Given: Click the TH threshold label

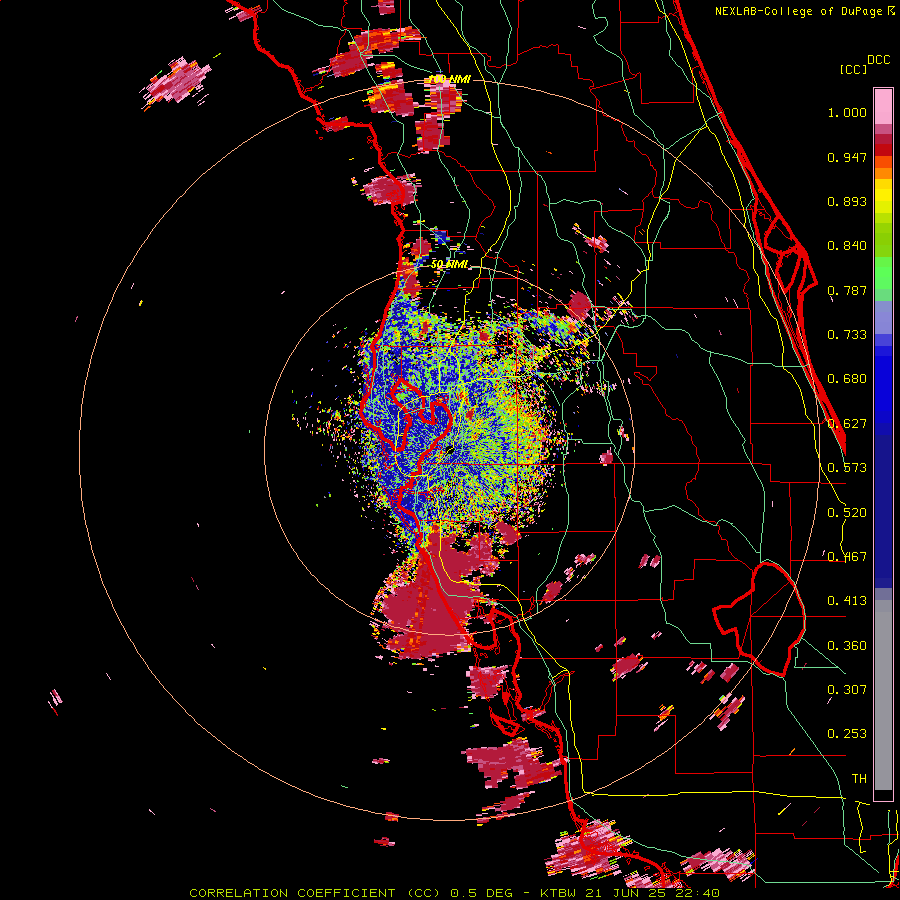Looking at the screenshot, I should 859,779.
